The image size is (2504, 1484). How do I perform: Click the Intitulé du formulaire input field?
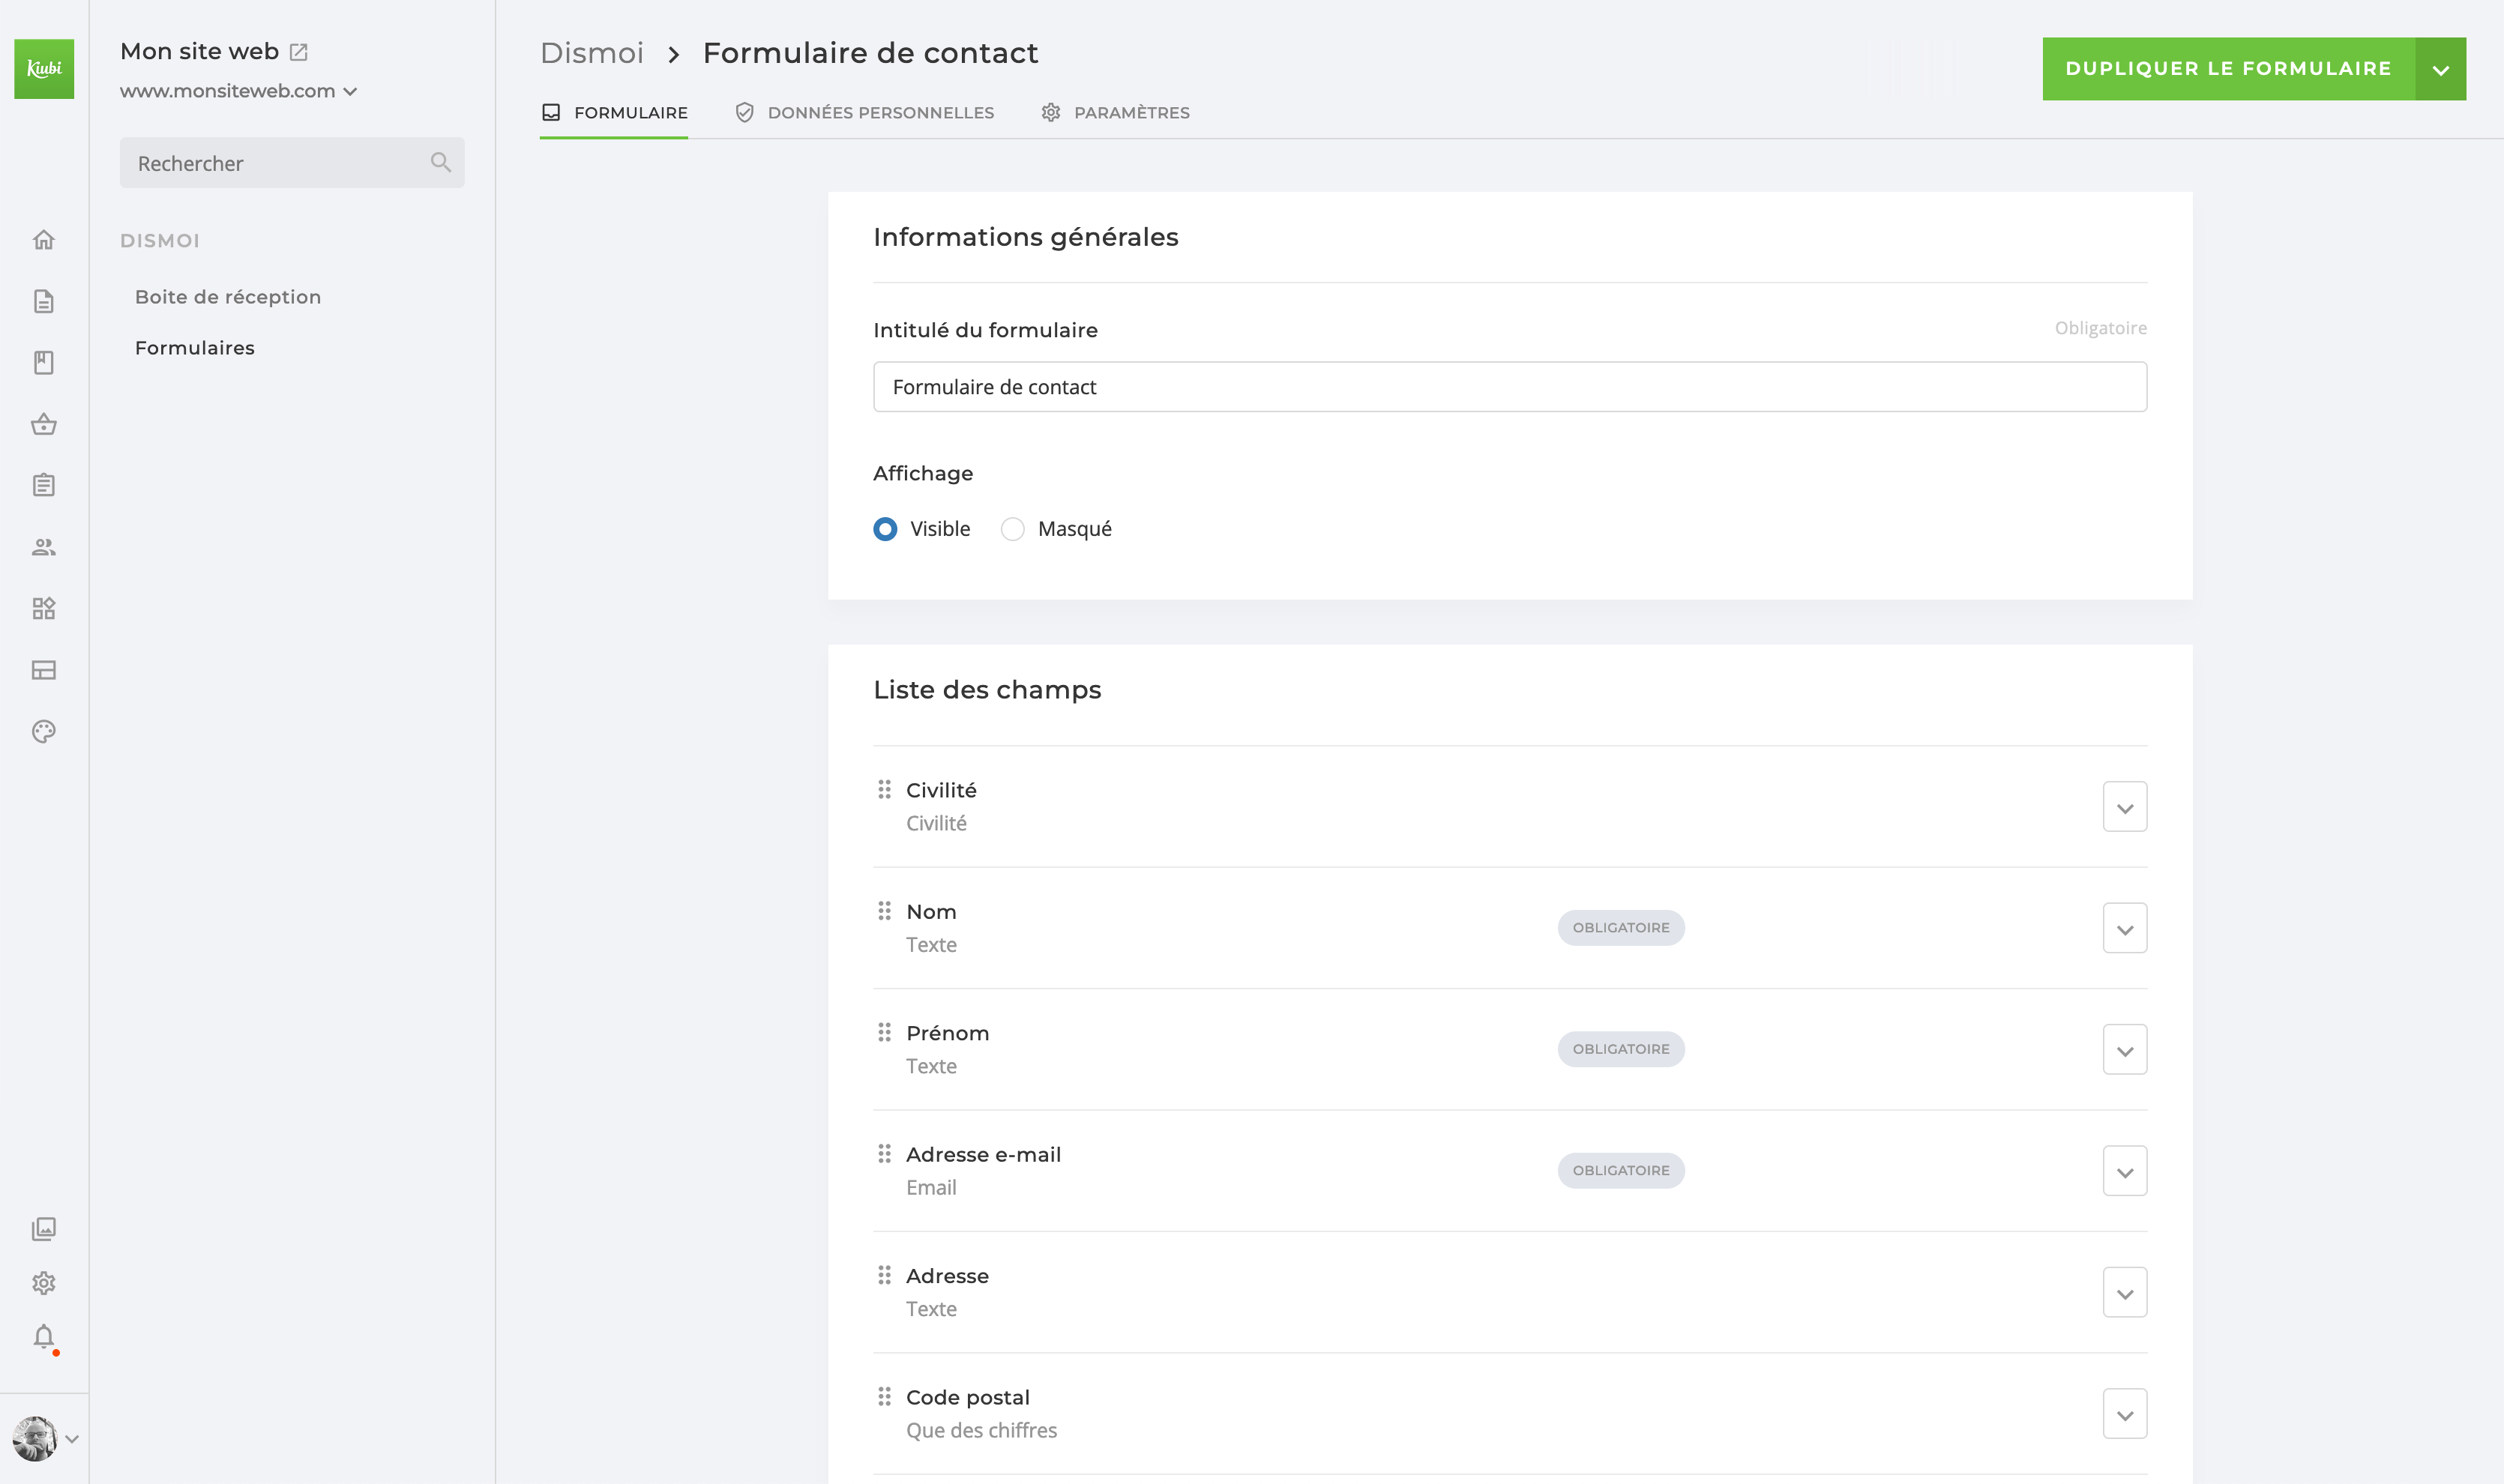click(x=1510, y=386)
